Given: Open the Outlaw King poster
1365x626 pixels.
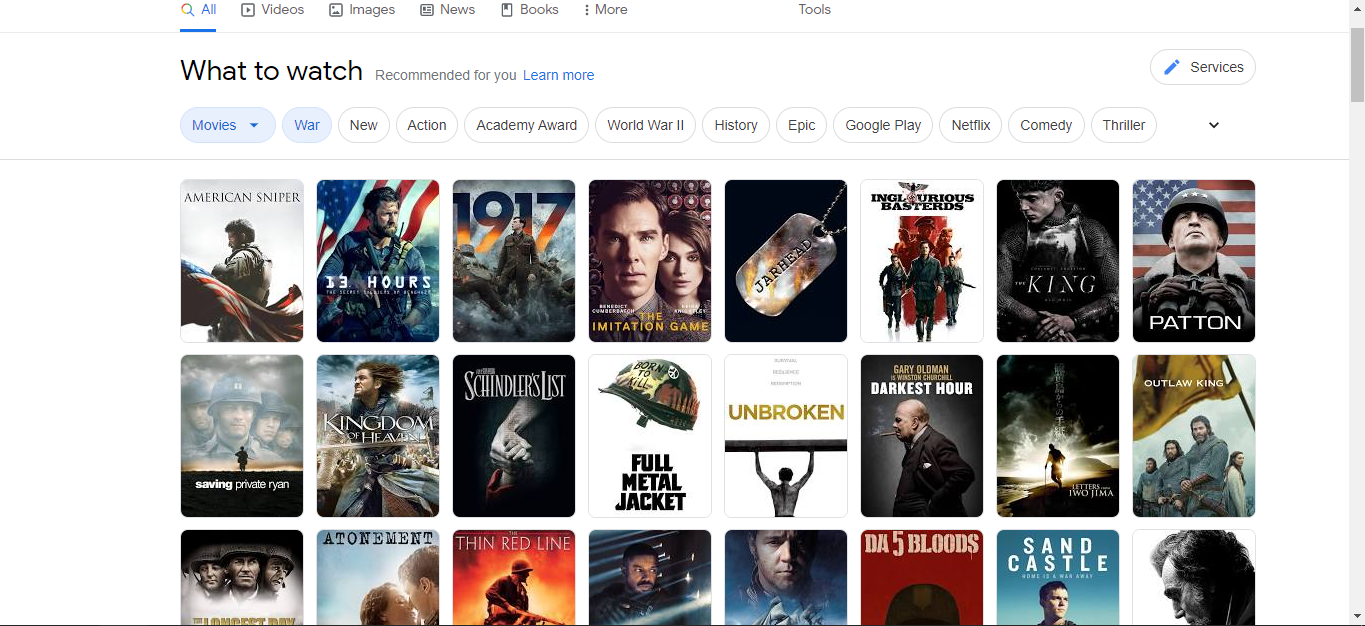Looking at the screenshot, I should (1194, 436).
